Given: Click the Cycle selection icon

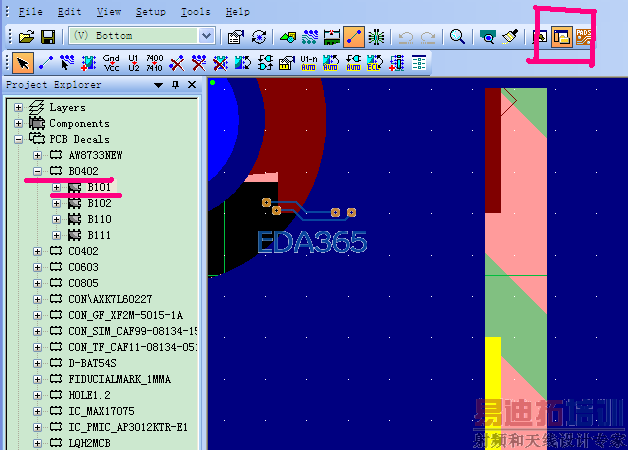Looking at the screenshot, I should click(259, 37).
